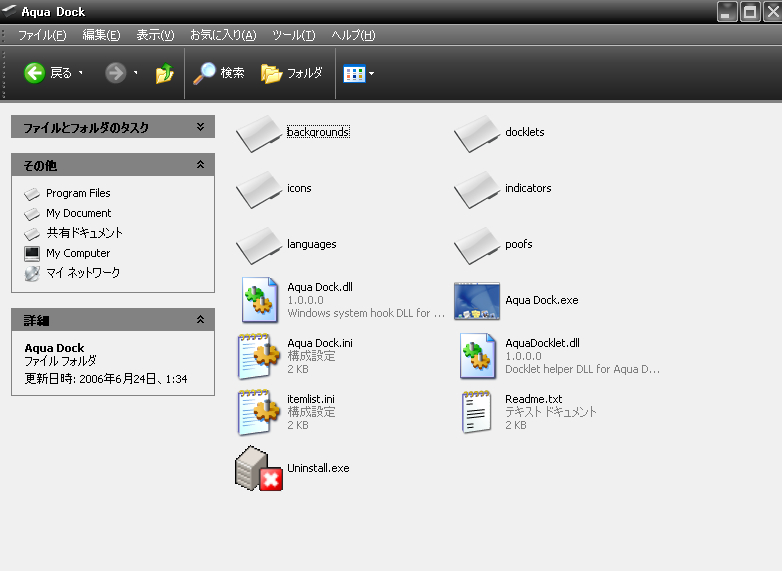The width and height of the screenshot is (782, 571).
Task: Open the My Computer link
Action: click(x=78, y=253)
